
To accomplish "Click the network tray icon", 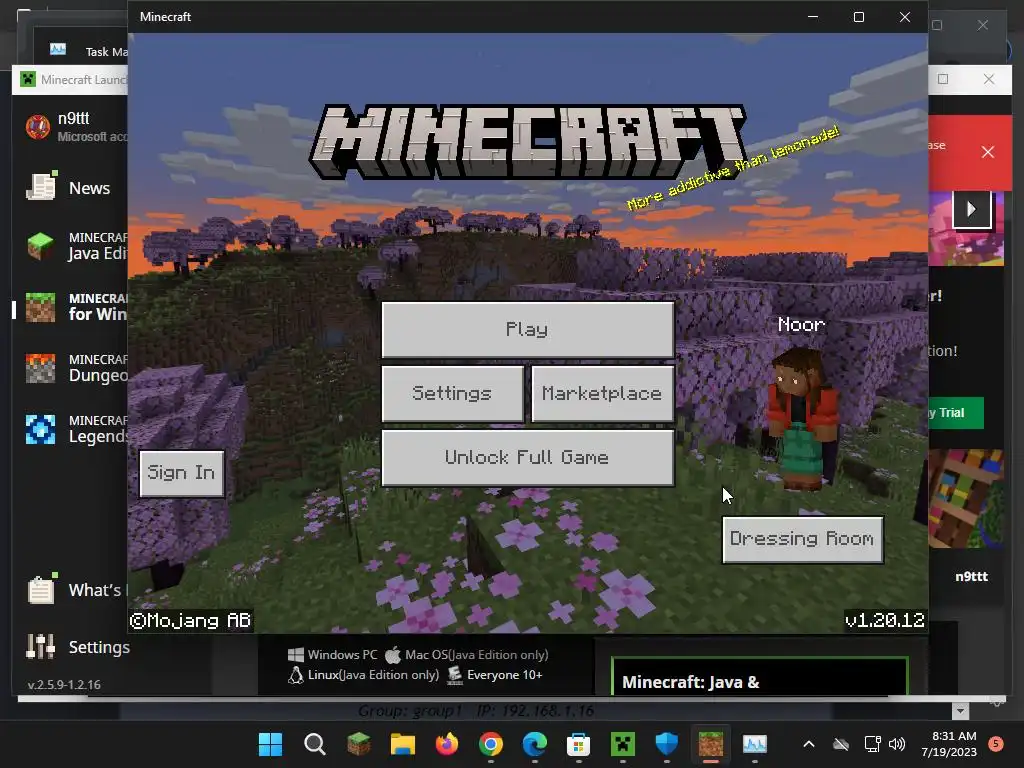I will click(872, 744).
